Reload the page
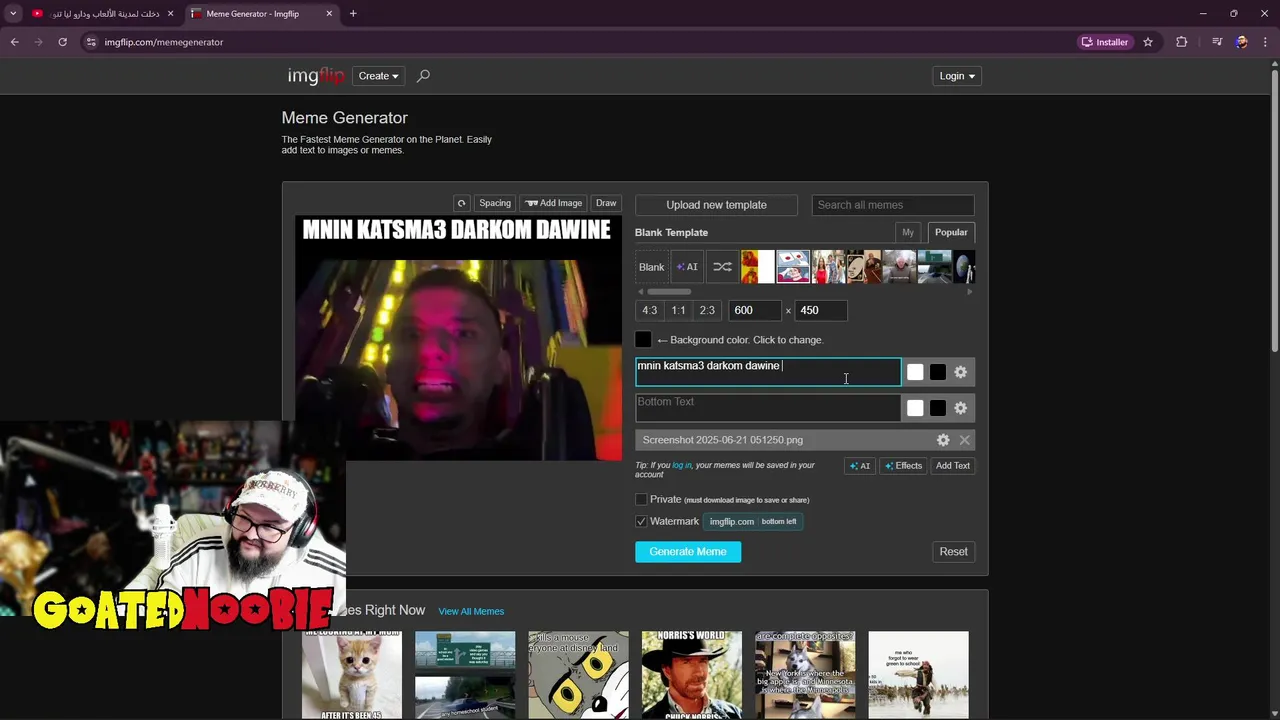 (x=62, y=42)
